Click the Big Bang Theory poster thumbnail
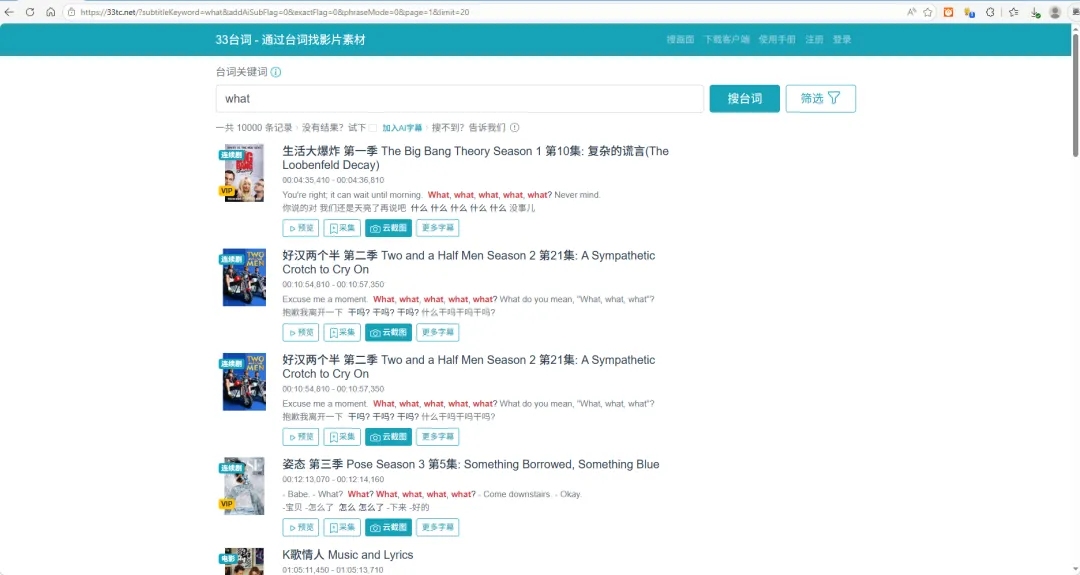Viewport: 1080px width, 575px height. [244, 172]
